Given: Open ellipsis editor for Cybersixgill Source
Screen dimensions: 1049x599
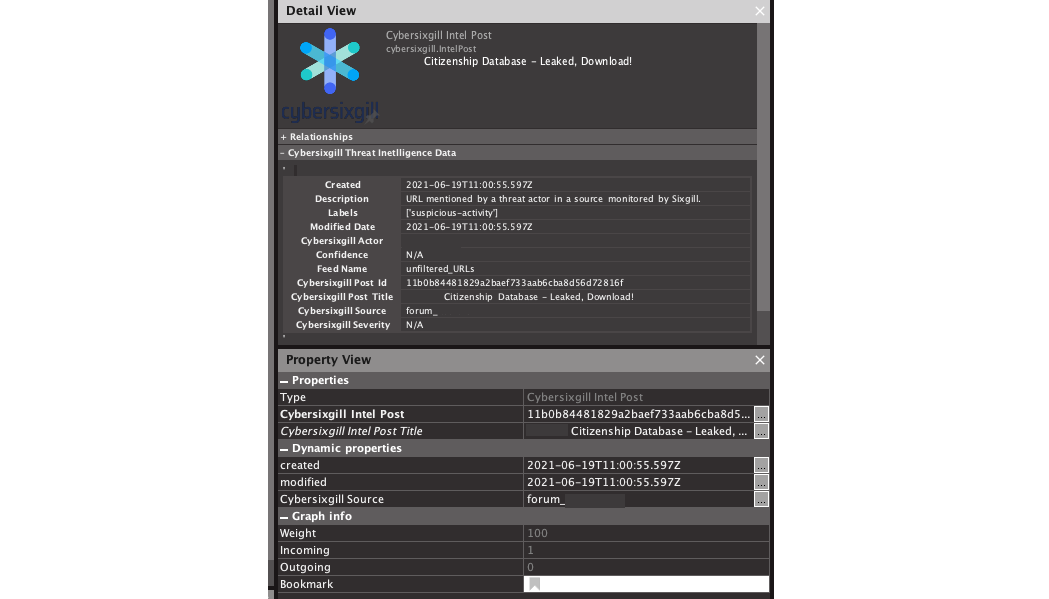Looking at the screenshot, I should click(761, 499).
